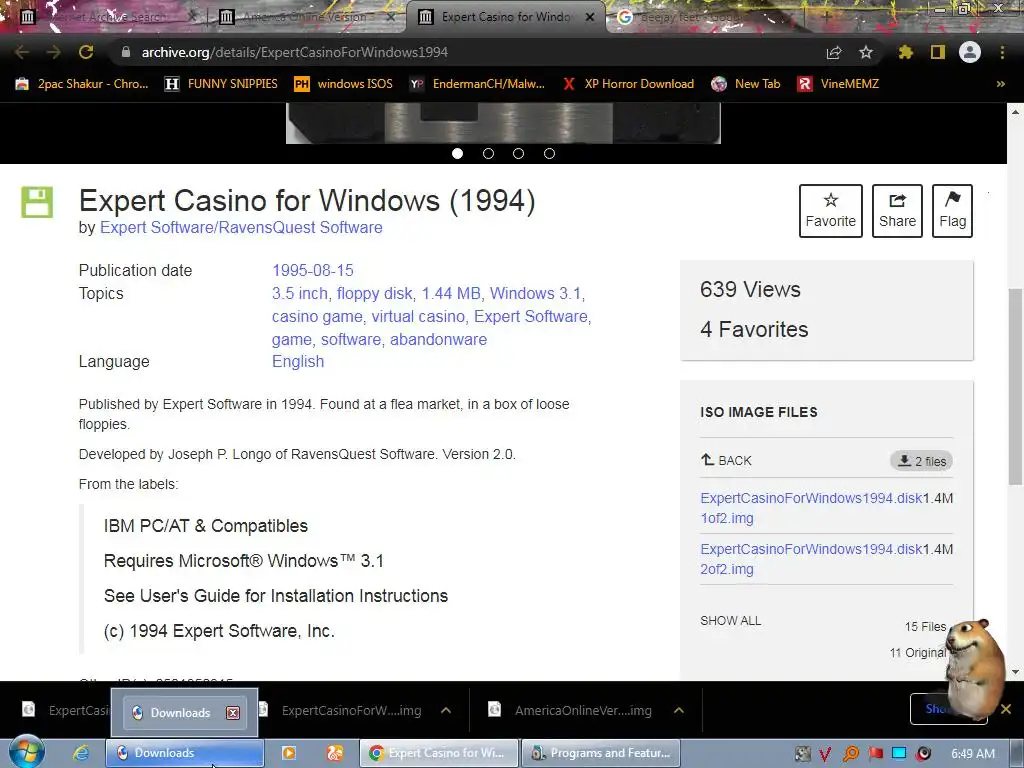Go forward in browser history
The image size is (1024, 768).
click(x=54, y=52)
